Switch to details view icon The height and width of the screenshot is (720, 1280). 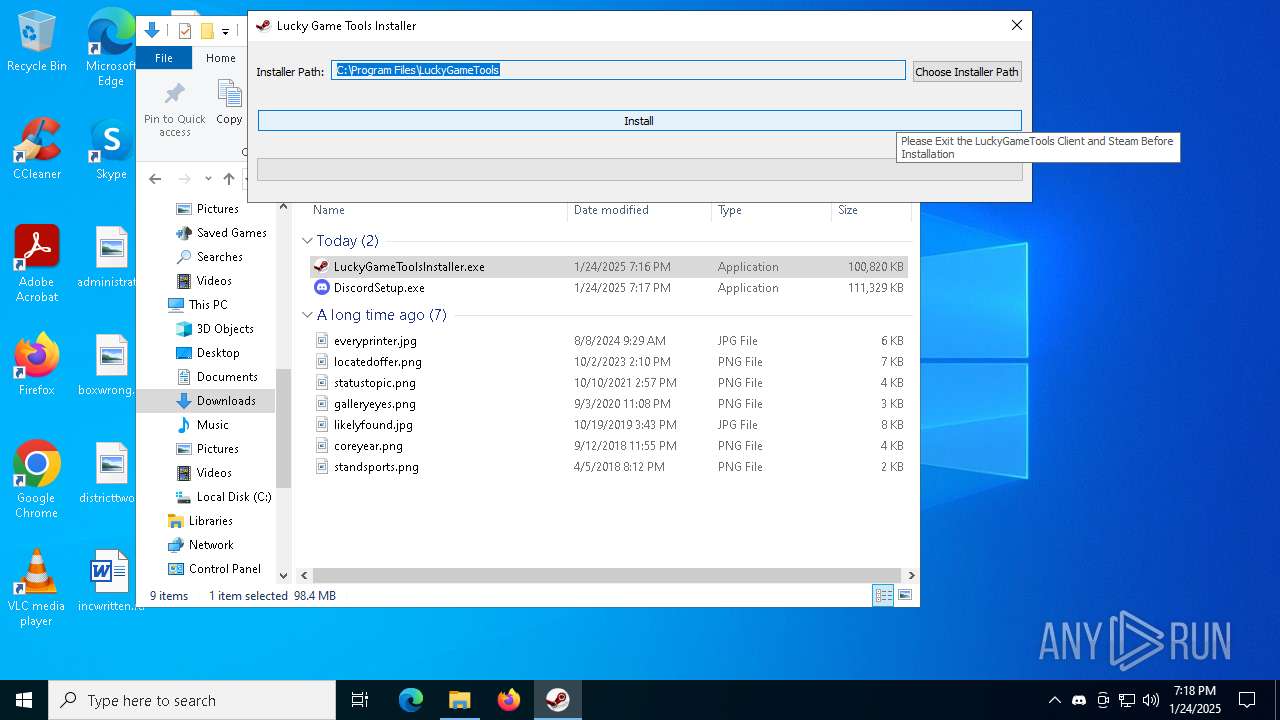coord(883,595)
